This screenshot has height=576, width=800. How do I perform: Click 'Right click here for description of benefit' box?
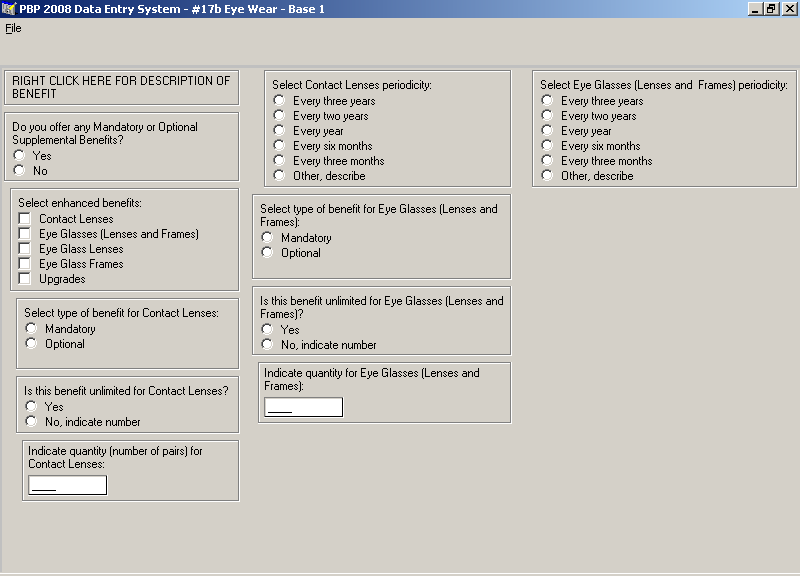(121, 87)
